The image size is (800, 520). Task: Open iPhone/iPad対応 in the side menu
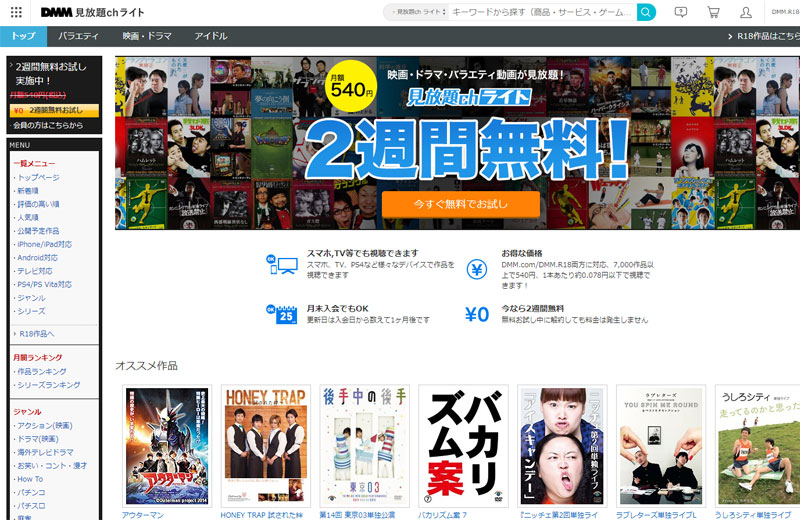tap(44, 244)
